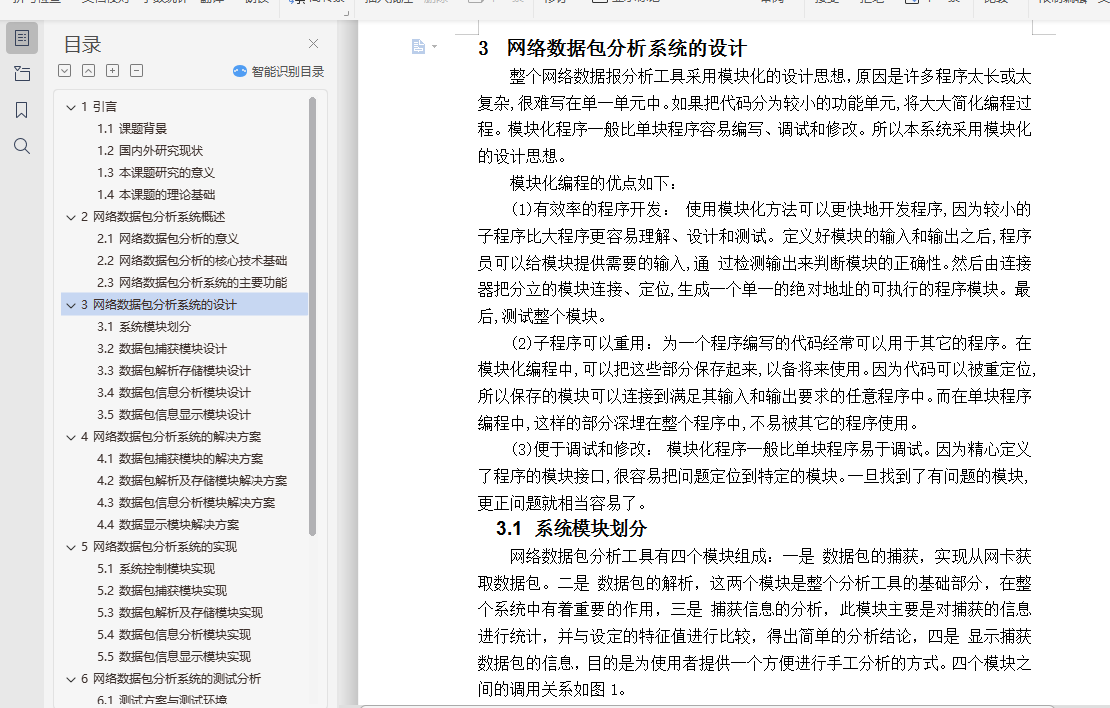Go to '5.5 数据包信息显示模块实现'
1110x708 pixels.
coord(174,656)
